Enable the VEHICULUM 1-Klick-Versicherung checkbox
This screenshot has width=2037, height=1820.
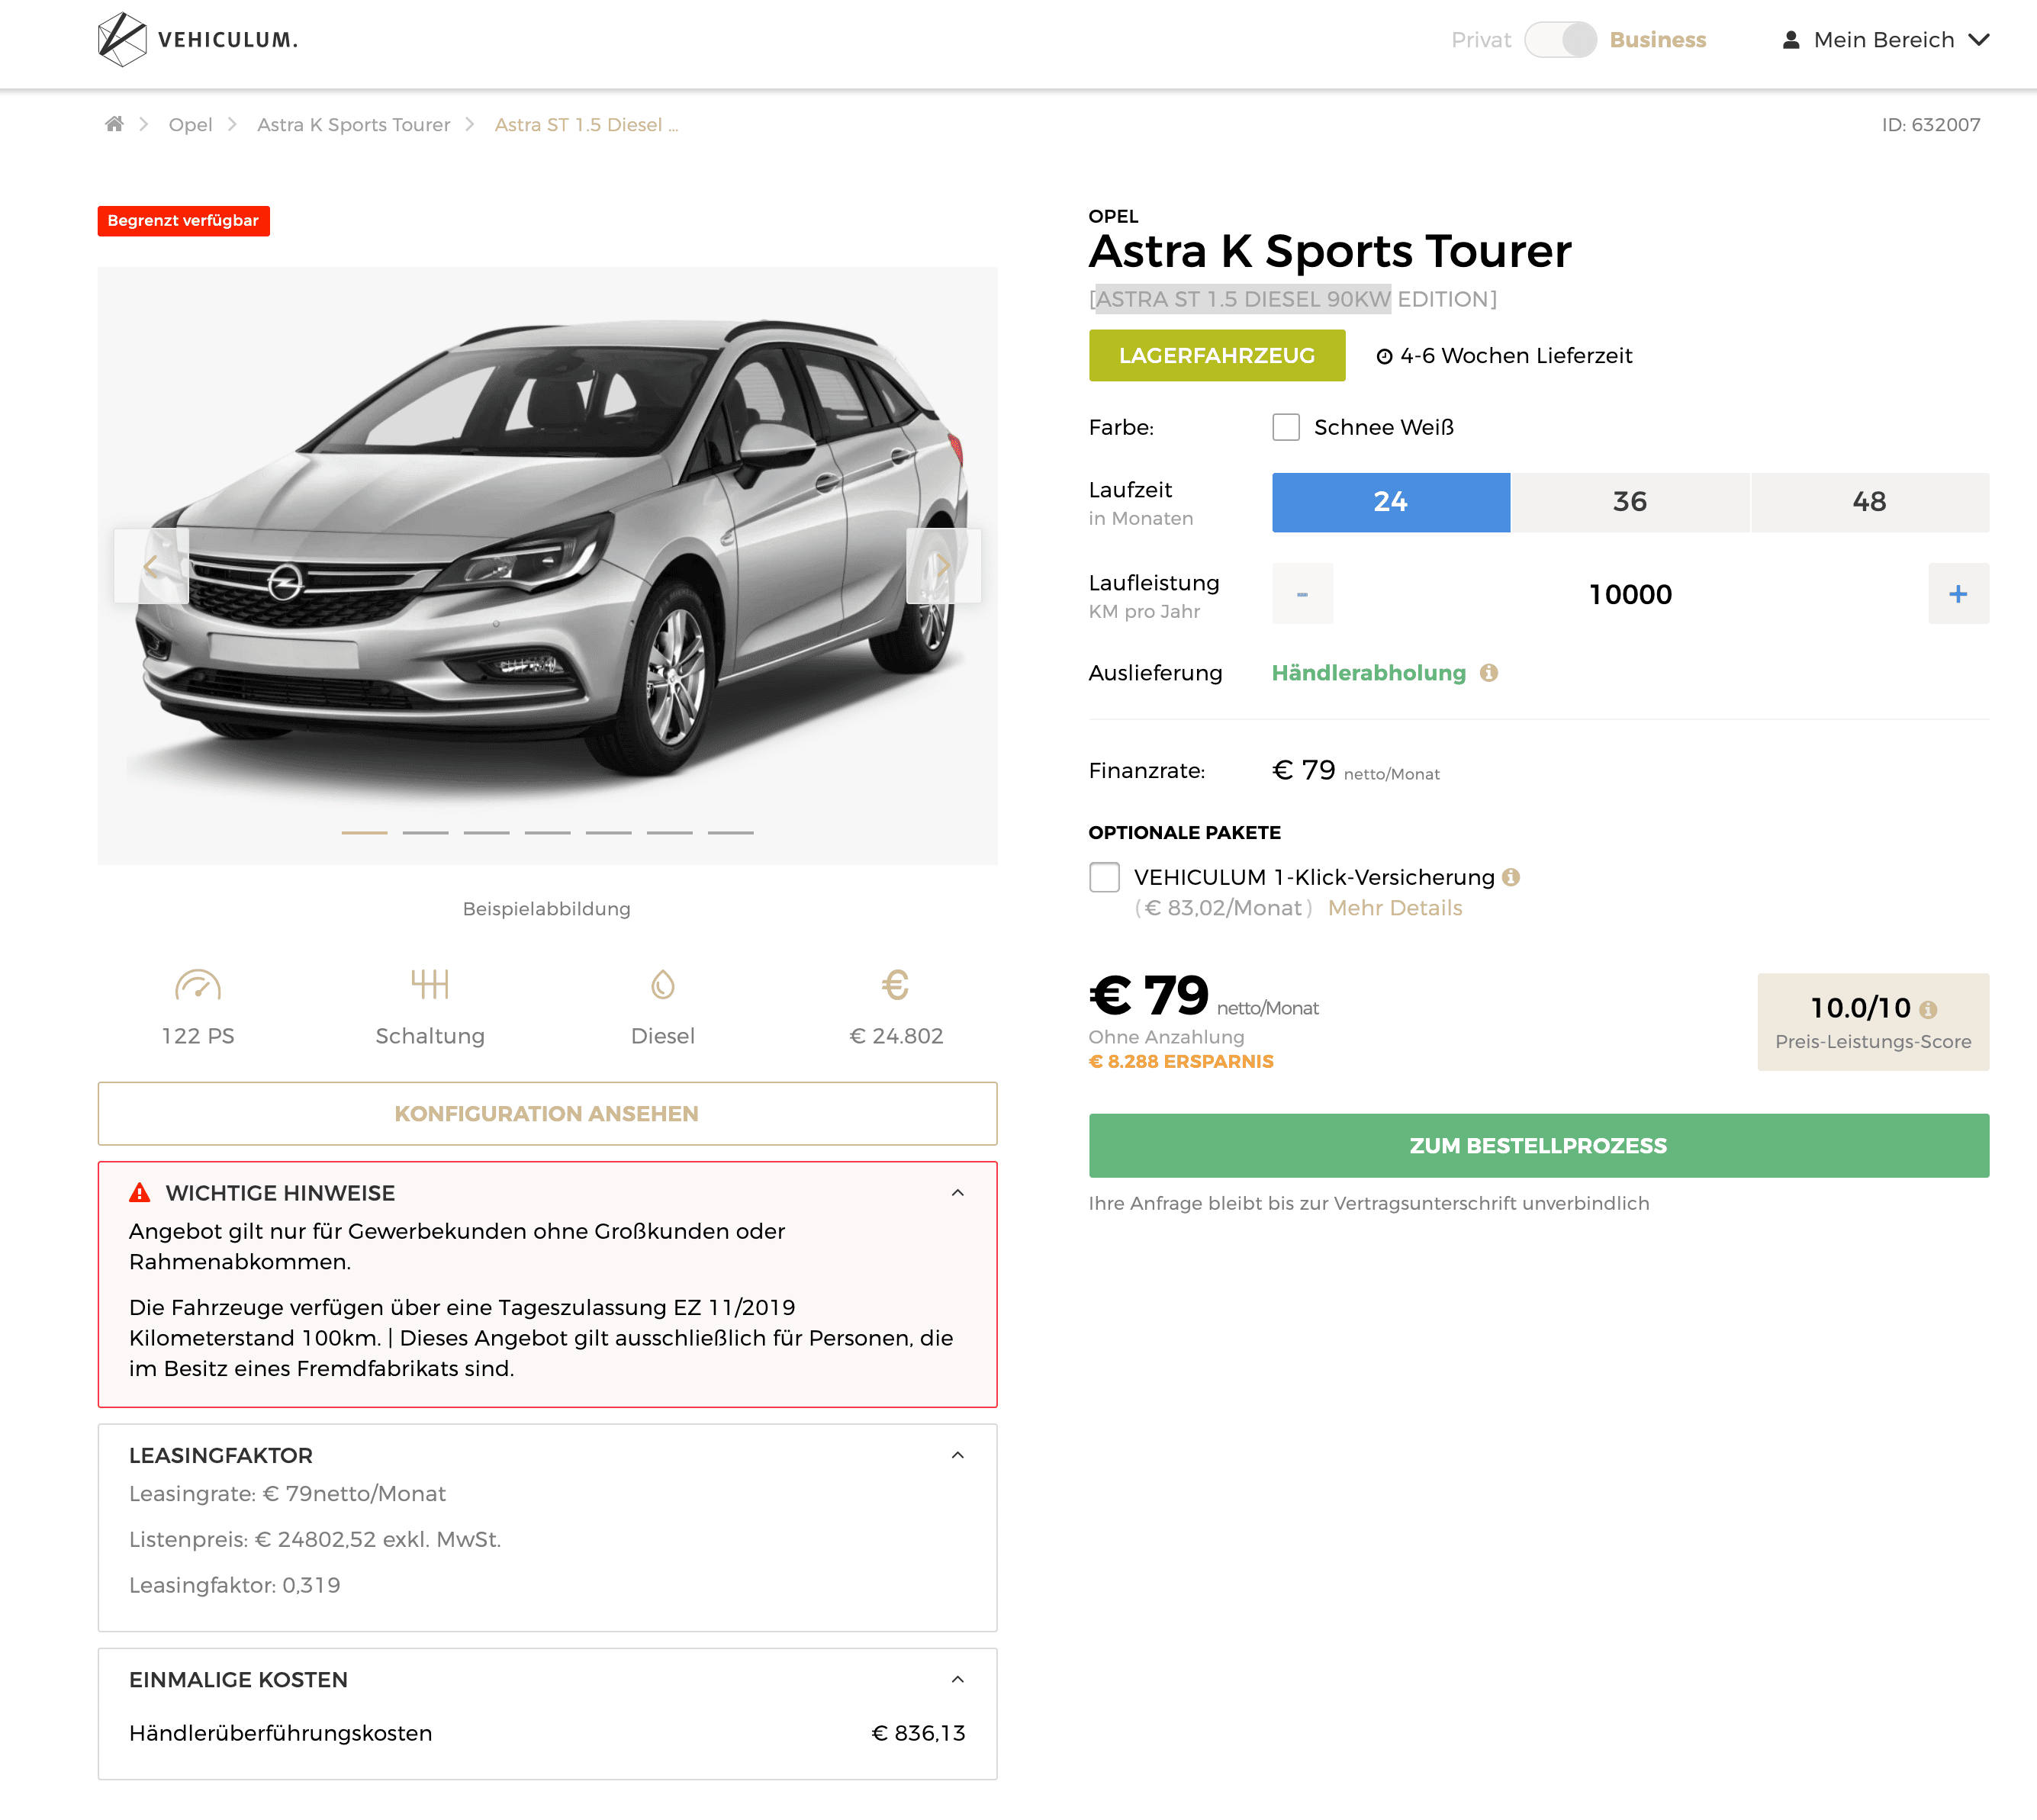pyautogui.click(x=1104, y=877)
